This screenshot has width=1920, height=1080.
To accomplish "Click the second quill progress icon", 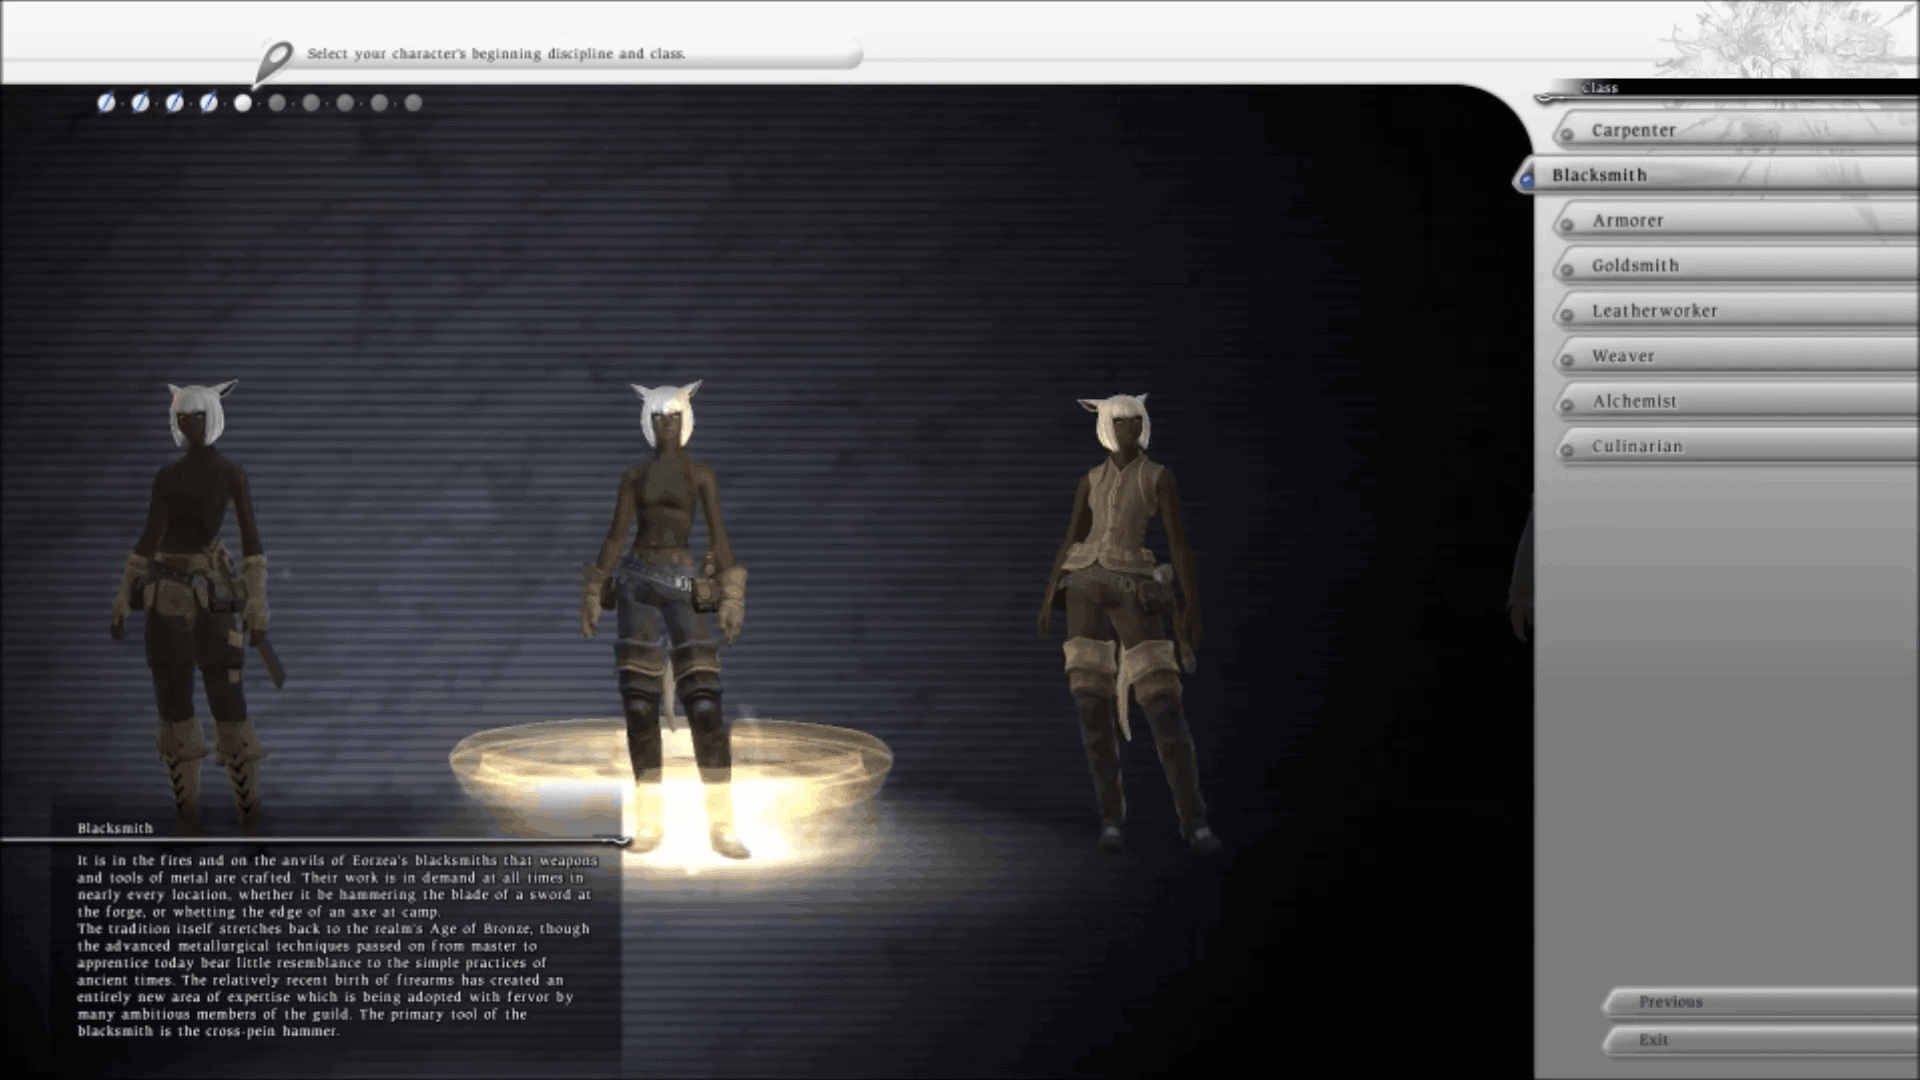I will 141,103.
